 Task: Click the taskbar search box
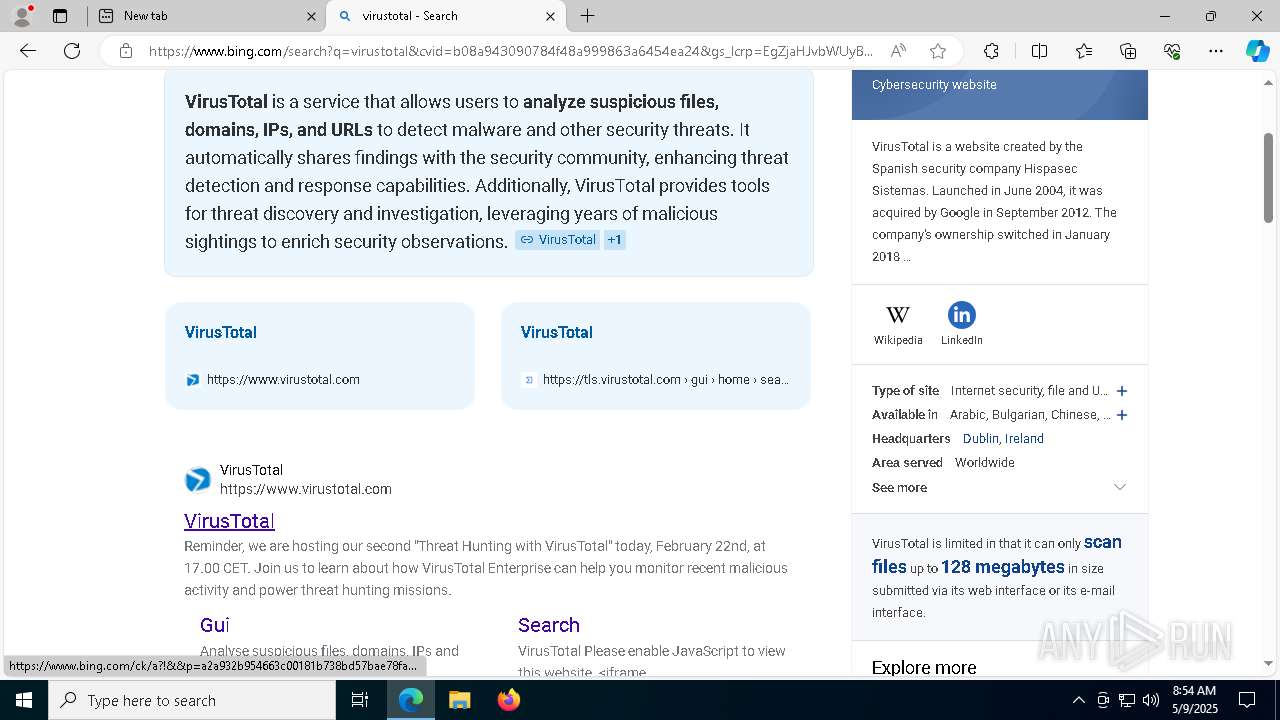[x=192, y=700]
